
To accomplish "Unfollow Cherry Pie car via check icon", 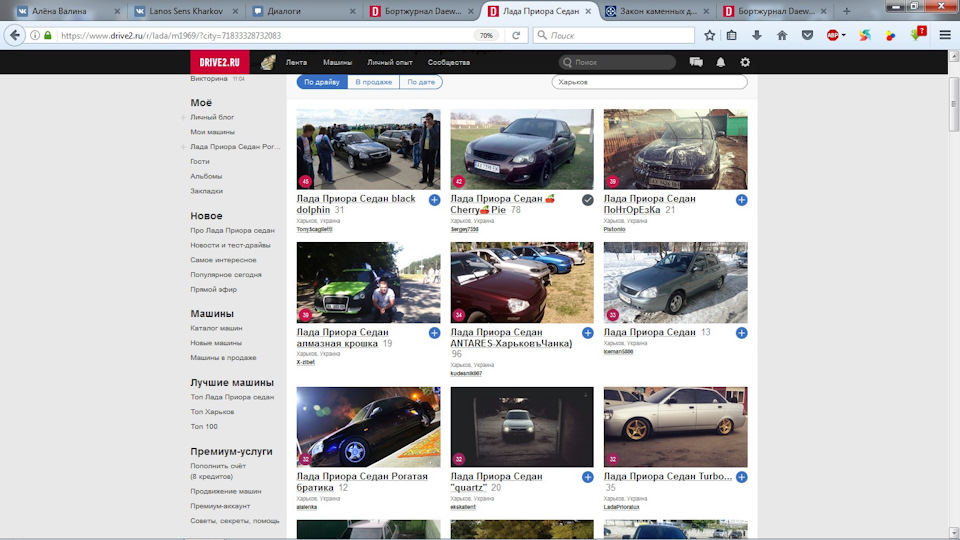I will pyautogui.click(x=588, y=200).
